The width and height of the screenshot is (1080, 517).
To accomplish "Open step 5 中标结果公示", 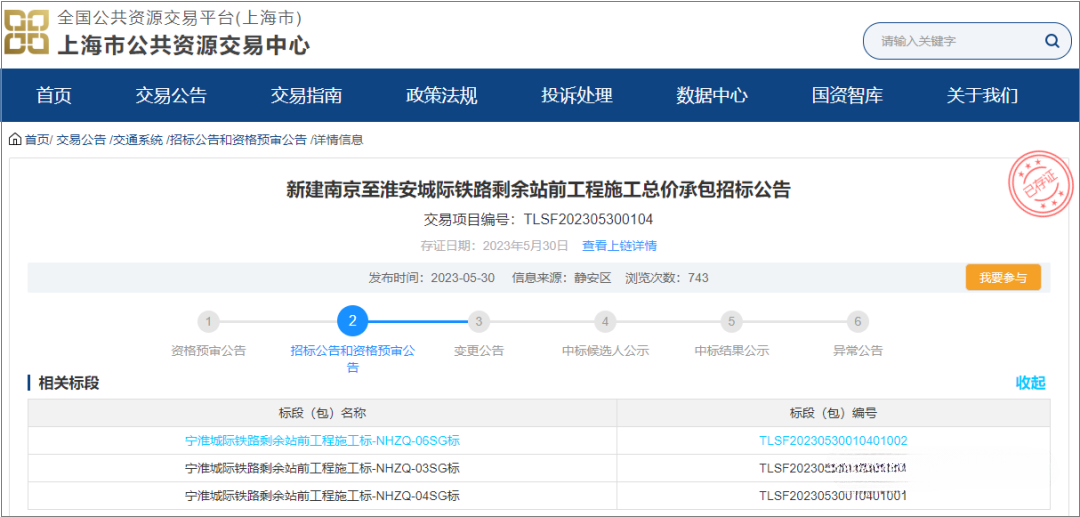I will coord(732,322).
